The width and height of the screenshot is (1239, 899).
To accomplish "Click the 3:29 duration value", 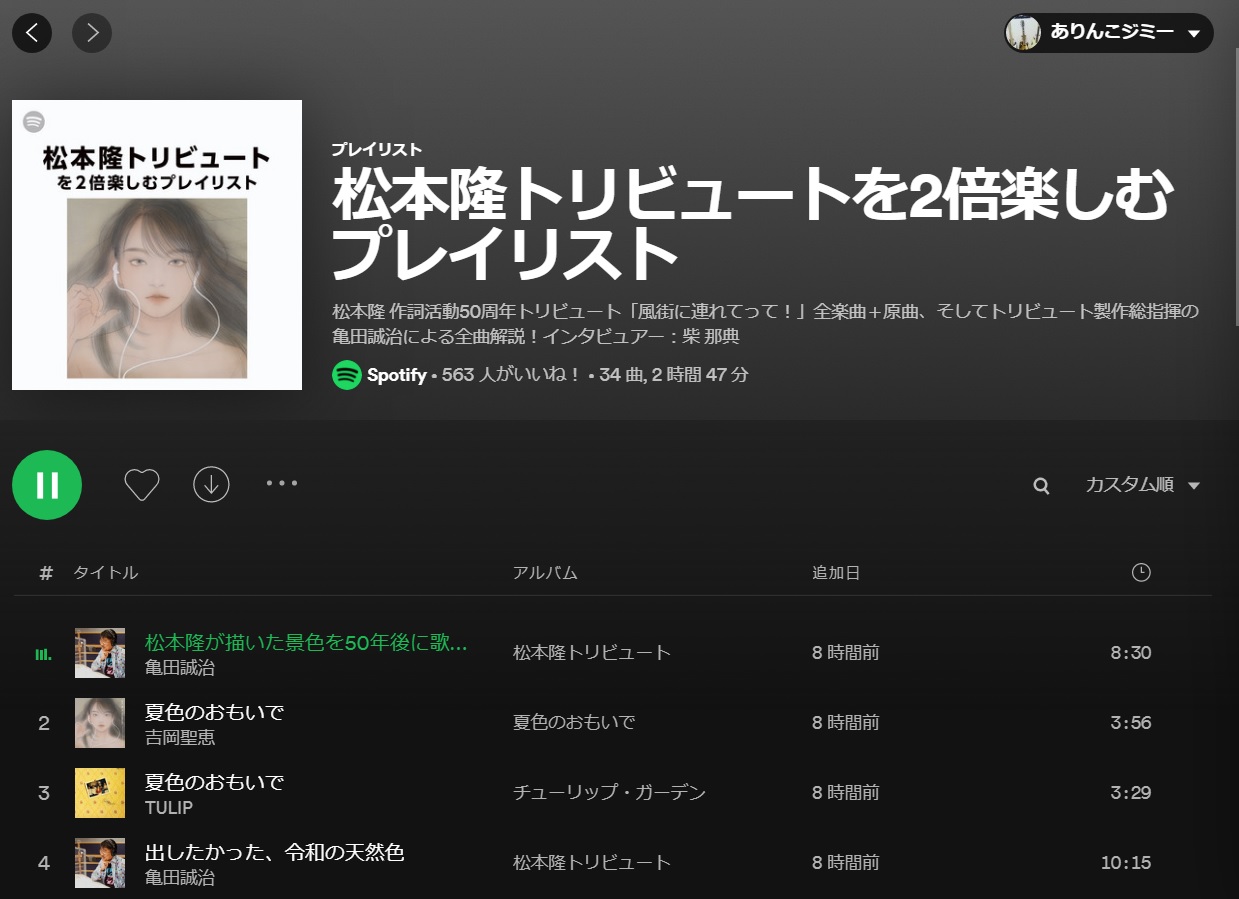I will click(x=1131, y=793).
